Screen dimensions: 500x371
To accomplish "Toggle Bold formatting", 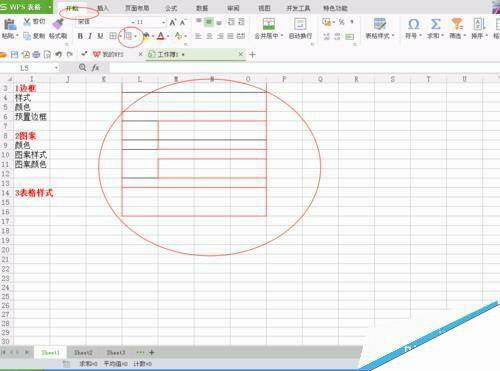I will pyautogui.click(x=80, y=36).
